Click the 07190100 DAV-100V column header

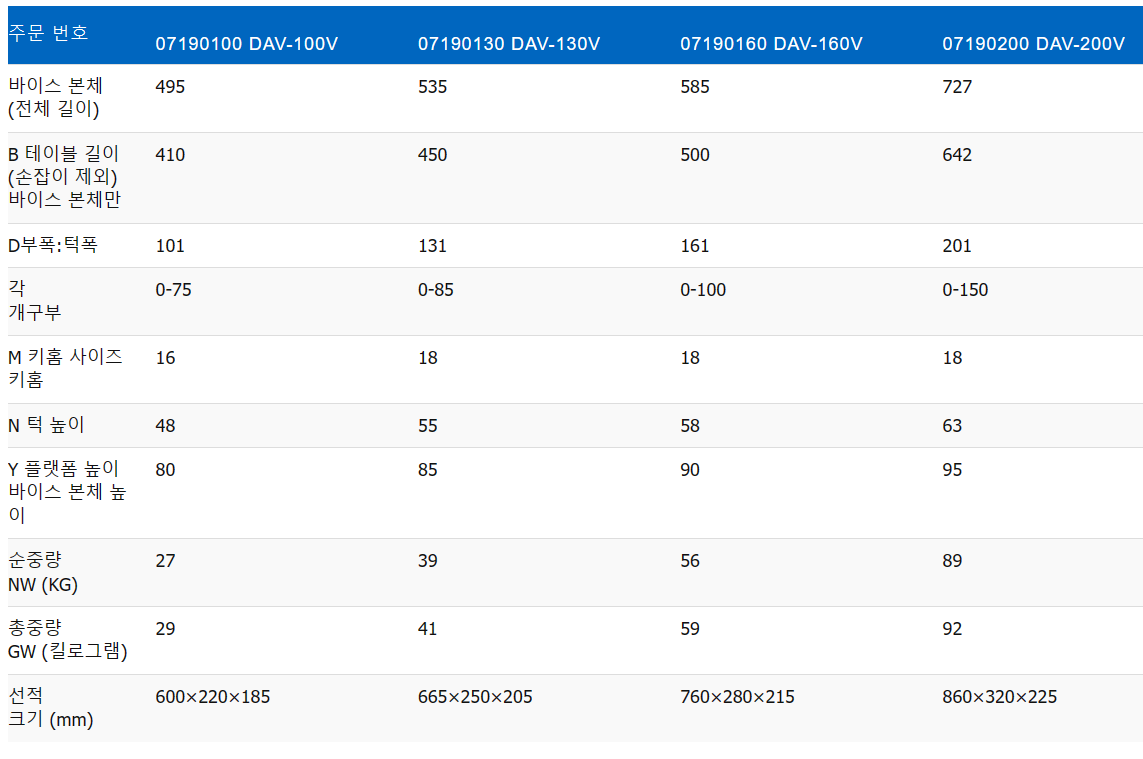[245, 44]
